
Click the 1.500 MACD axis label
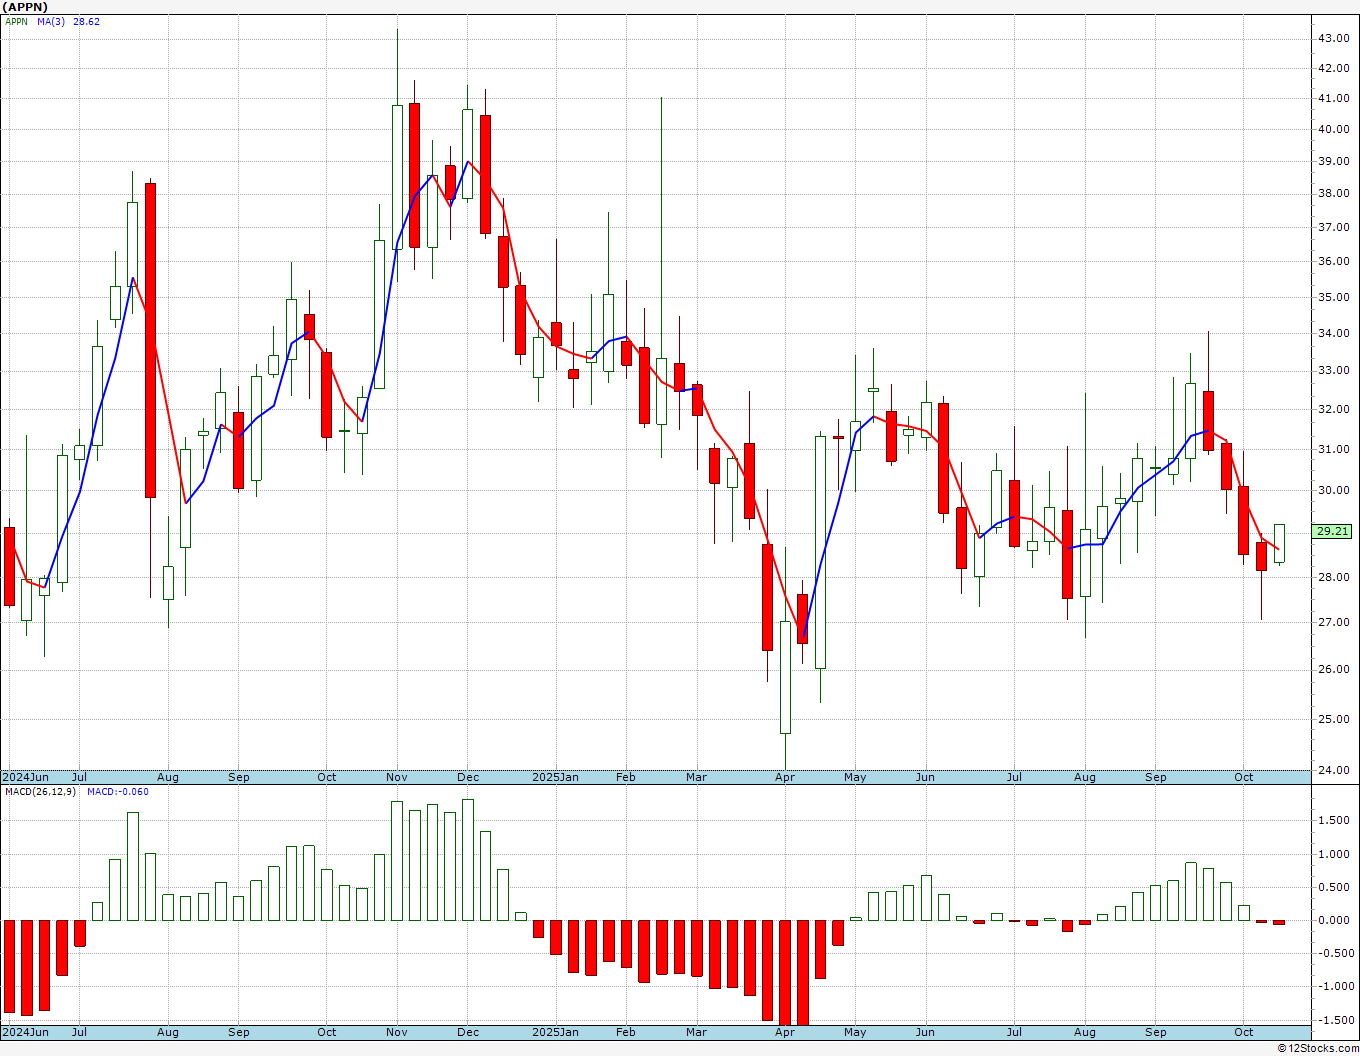1336,820
